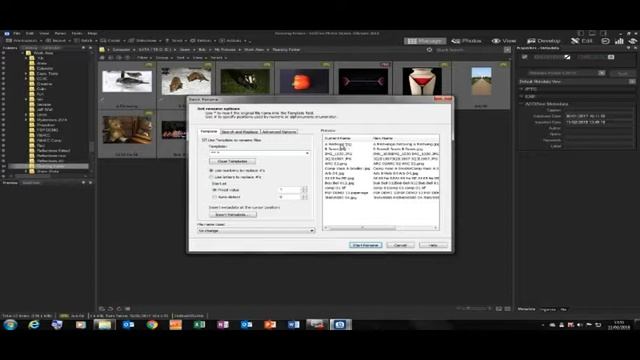Collapse the ACDSee Metadata section
The width and height of the screenshot is (640, 360).
[x=522, y=104]
